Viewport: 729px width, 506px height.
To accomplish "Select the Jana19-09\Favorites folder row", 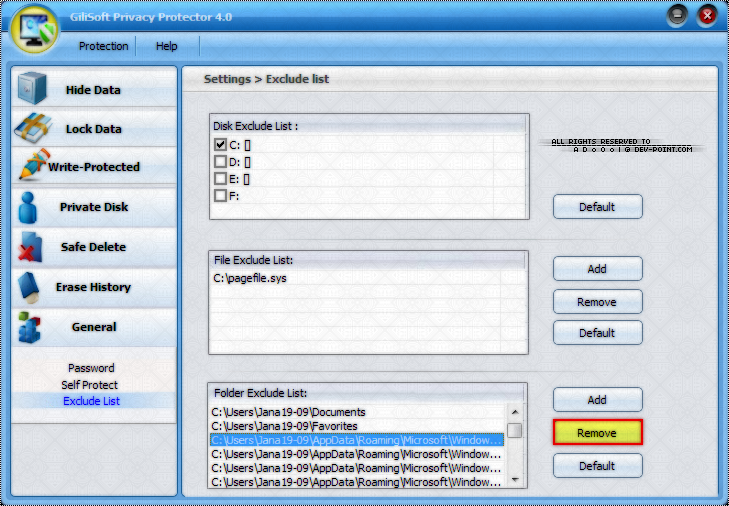I will 357,426.
